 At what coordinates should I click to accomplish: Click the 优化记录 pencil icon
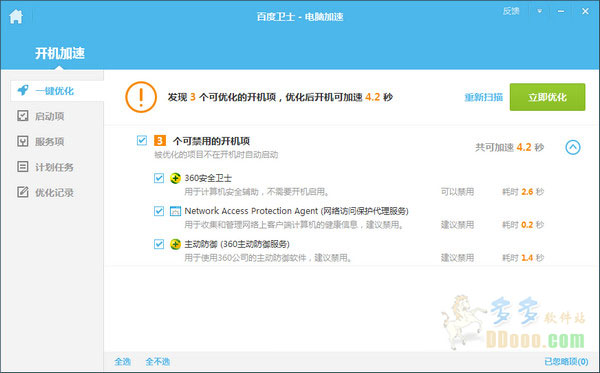coord(23,192)
